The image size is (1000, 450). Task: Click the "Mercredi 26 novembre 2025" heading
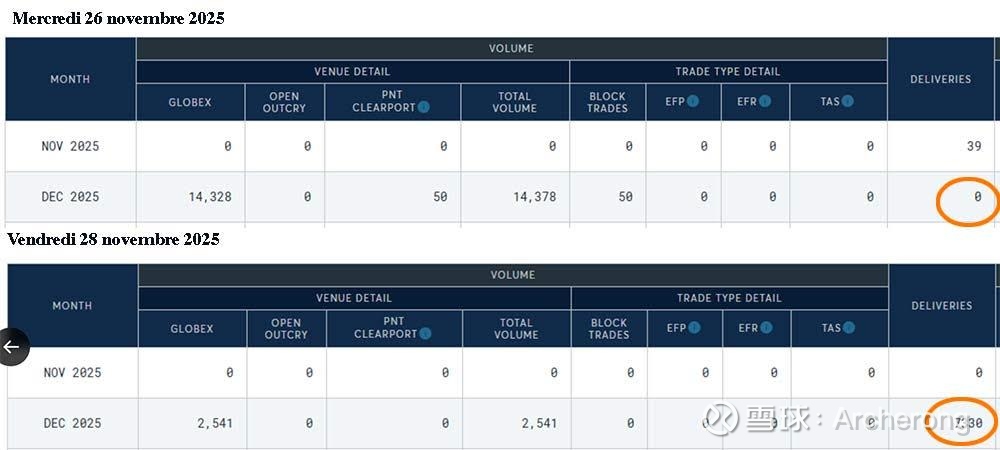118,18
